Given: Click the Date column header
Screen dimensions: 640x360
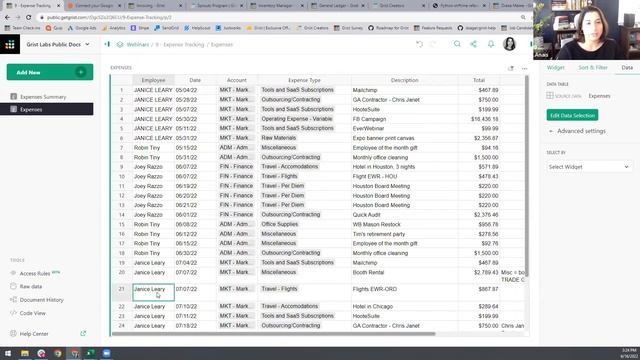Looking at the screenshot, I should click(195, 80).
